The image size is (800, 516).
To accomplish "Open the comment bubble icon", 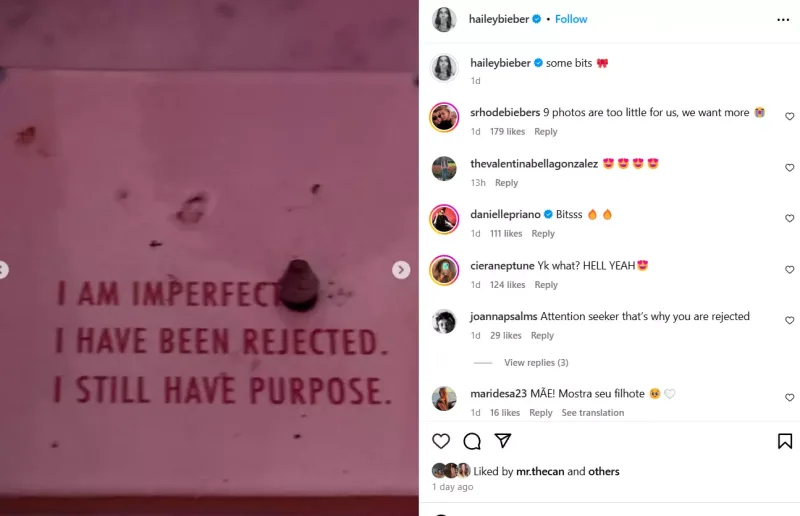I will (472, 441).
